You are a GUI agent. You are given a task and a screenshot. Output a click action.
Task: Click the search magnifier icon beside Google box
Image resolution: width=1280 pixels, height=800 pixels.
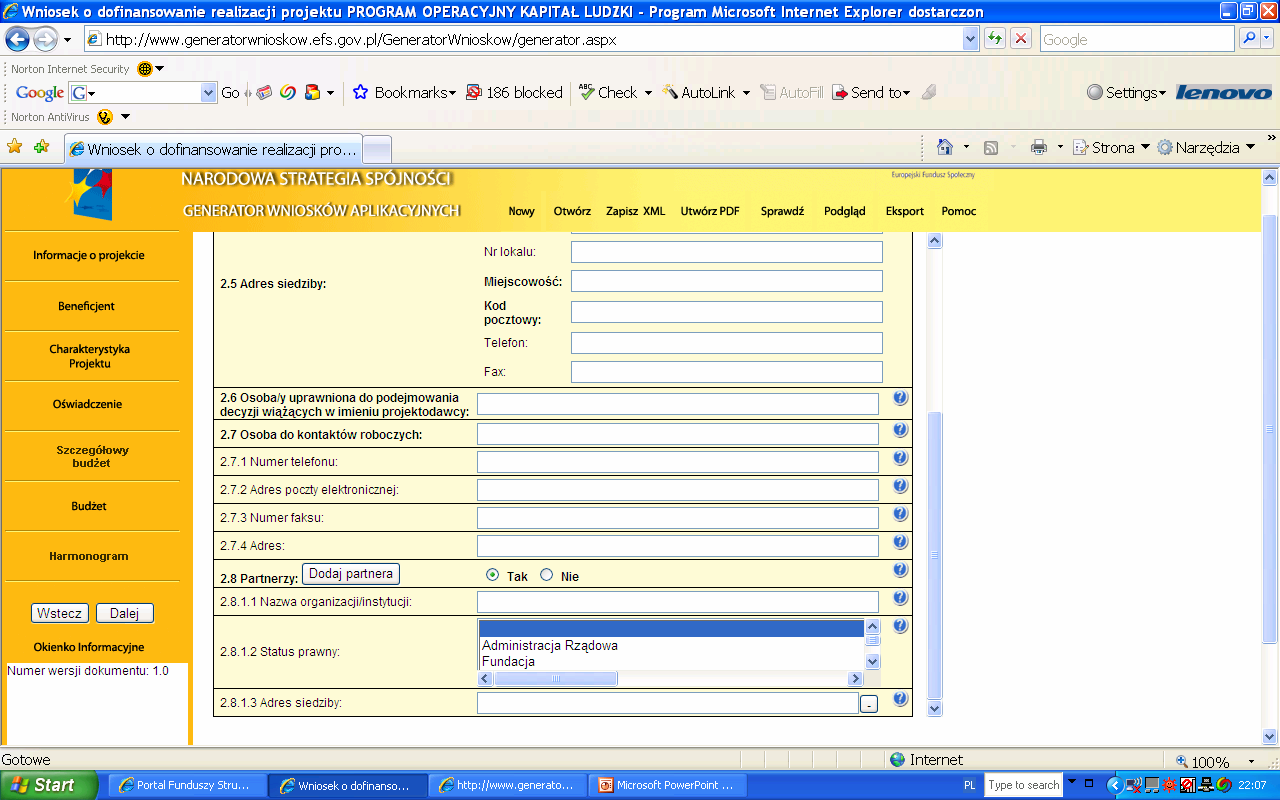point(1249,39)
